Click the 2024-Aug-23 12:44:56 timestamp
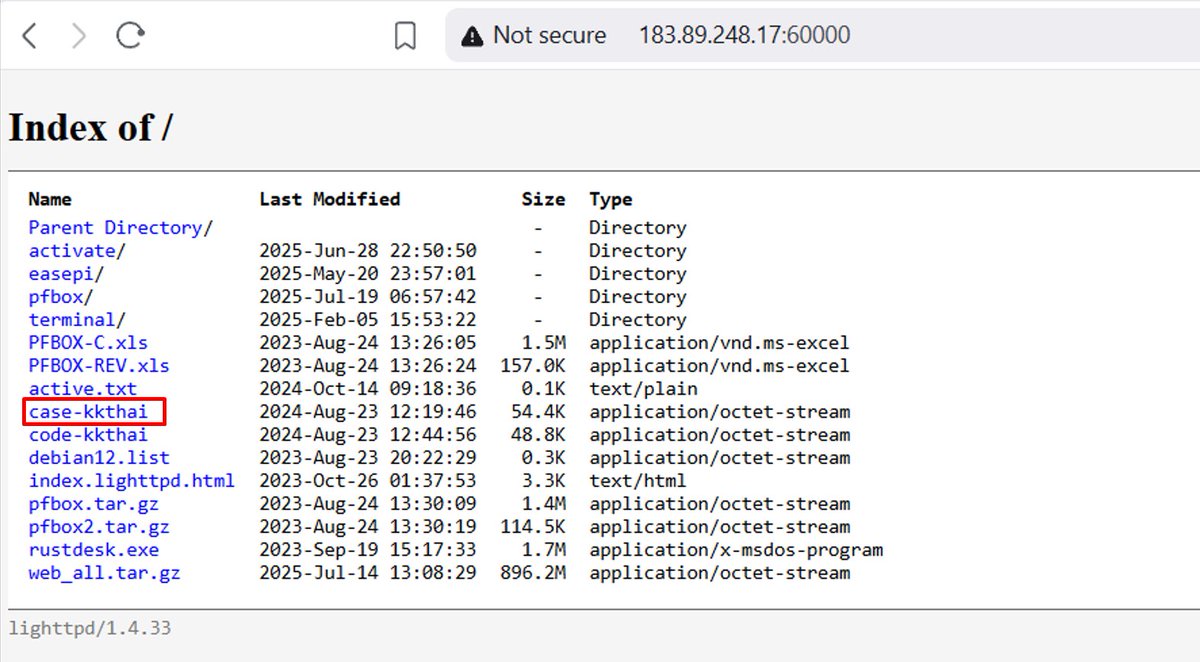Screen dimensions: 1200x662 click(x=368, y=435)
